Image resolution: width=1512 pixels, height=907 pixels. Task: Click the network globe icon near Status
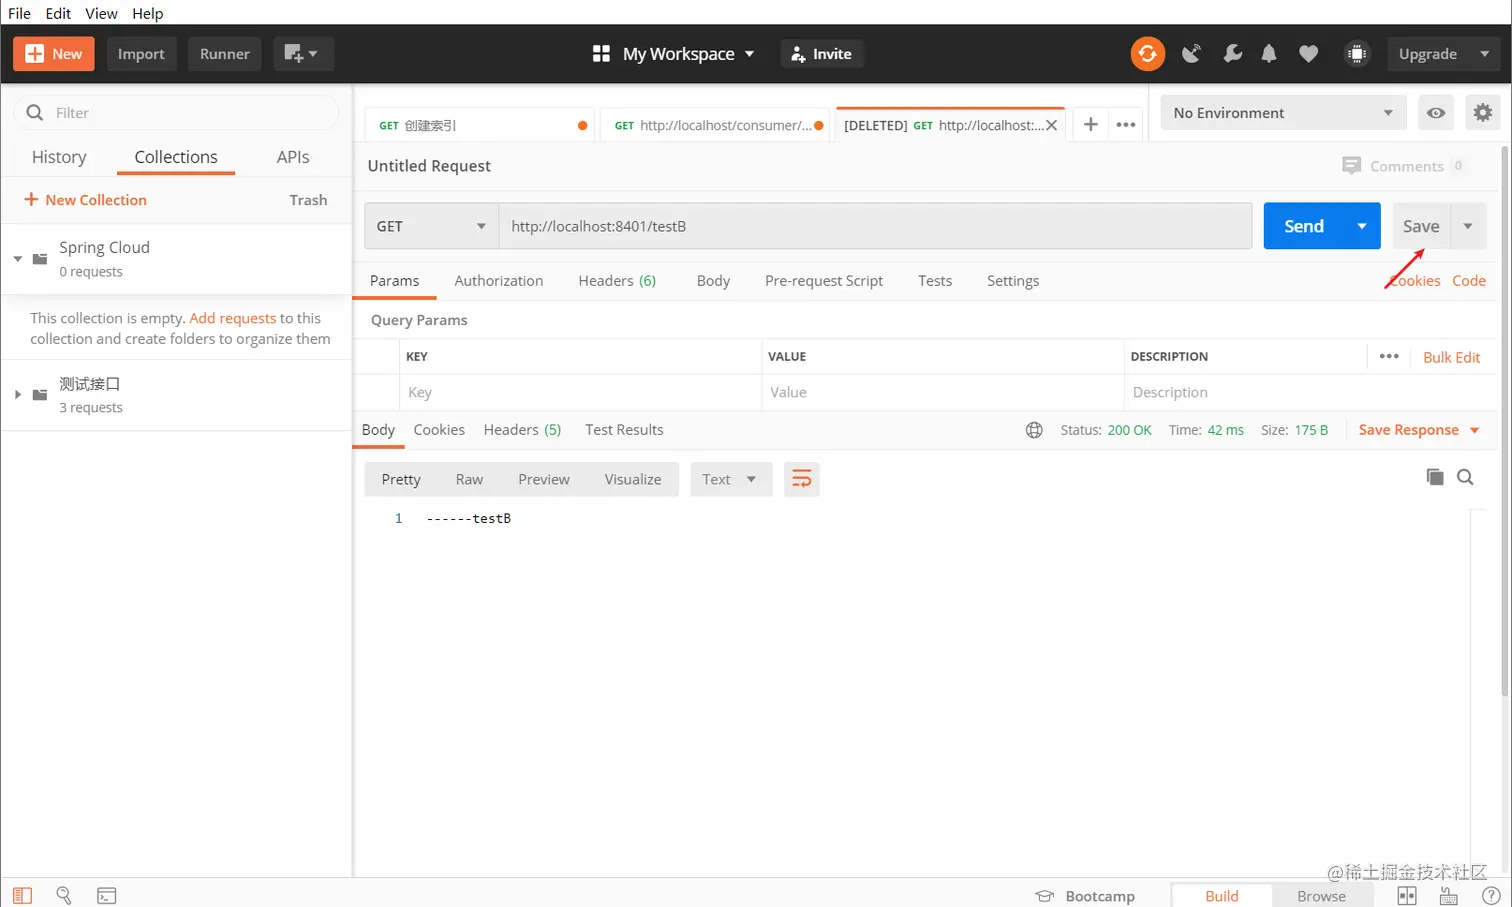[x=1034, y=430]
